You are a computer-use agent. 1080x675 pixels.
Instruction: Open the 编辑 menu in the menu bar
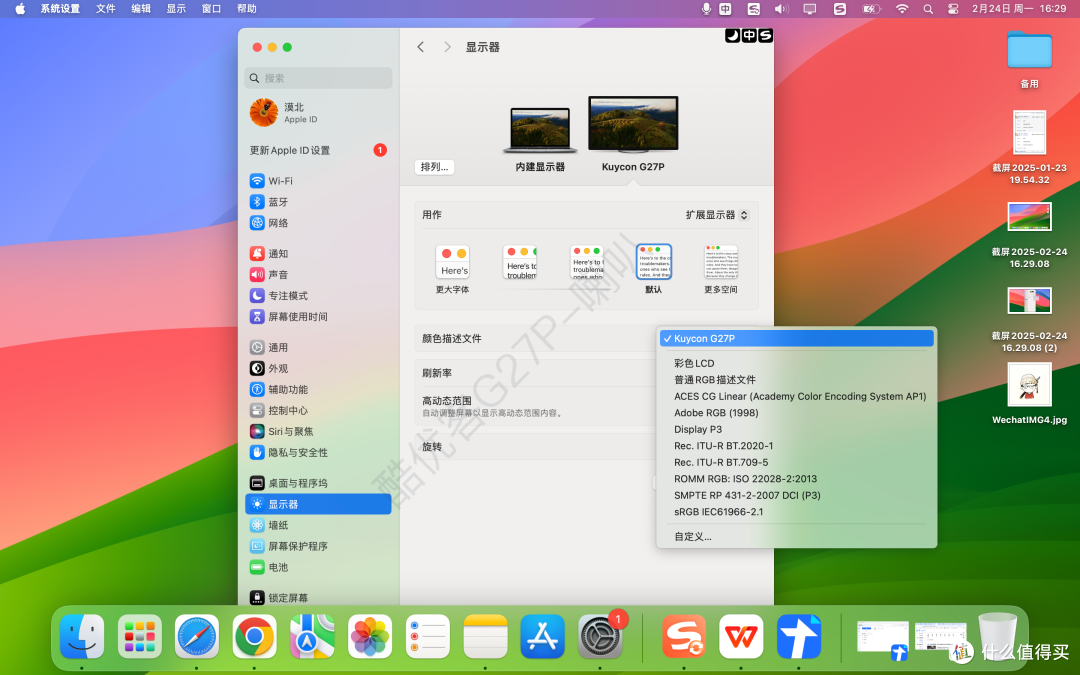(x=140, y=8)
